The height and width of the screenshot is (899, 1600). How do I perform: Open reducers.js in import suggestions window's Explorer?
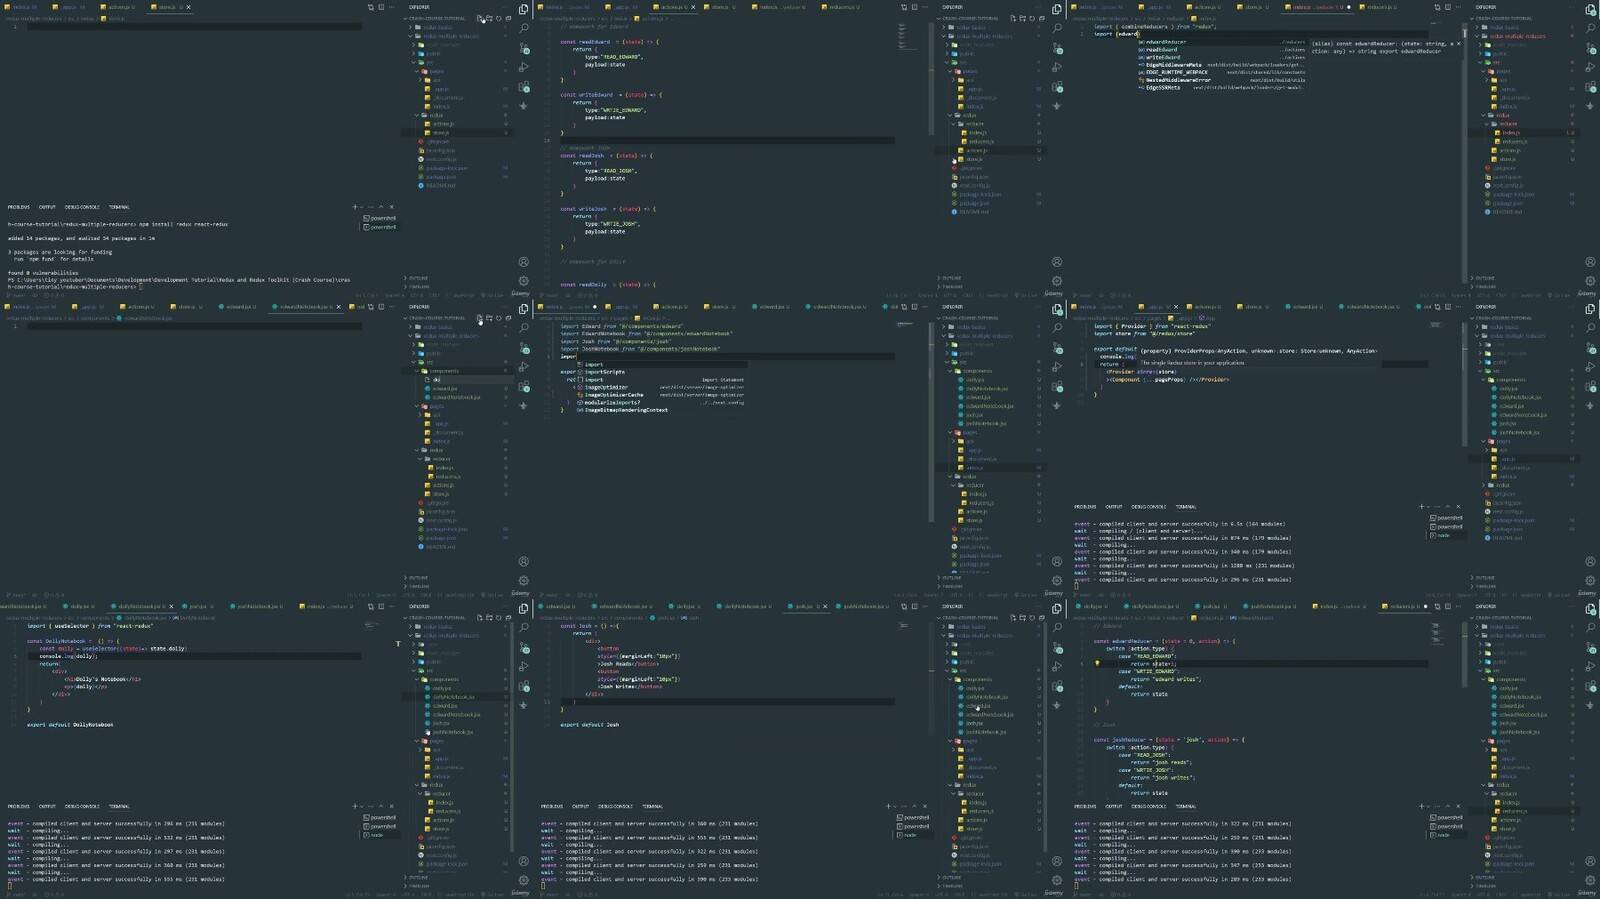click(980, 503)
